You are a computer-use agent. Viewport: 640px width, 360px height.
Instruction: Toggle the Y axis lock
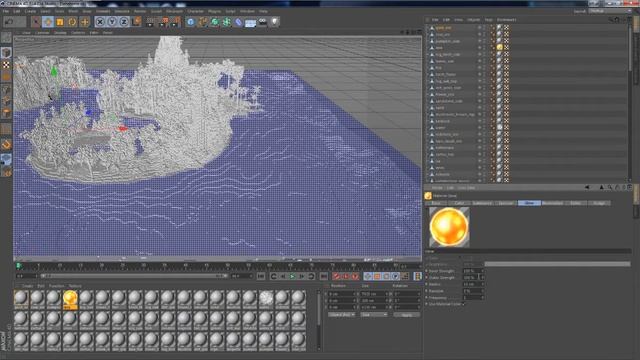112,22
